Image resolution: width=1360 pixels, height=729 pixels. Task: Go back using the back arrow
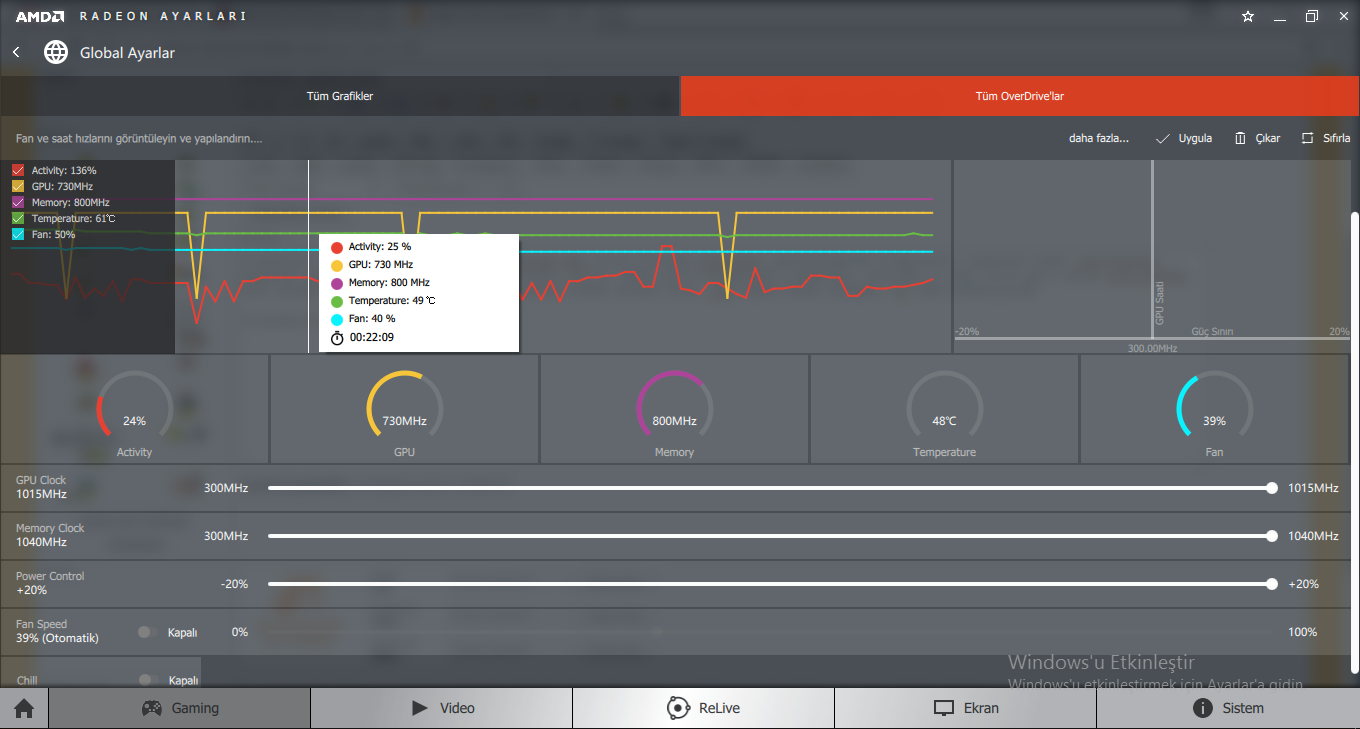(16, 52)
